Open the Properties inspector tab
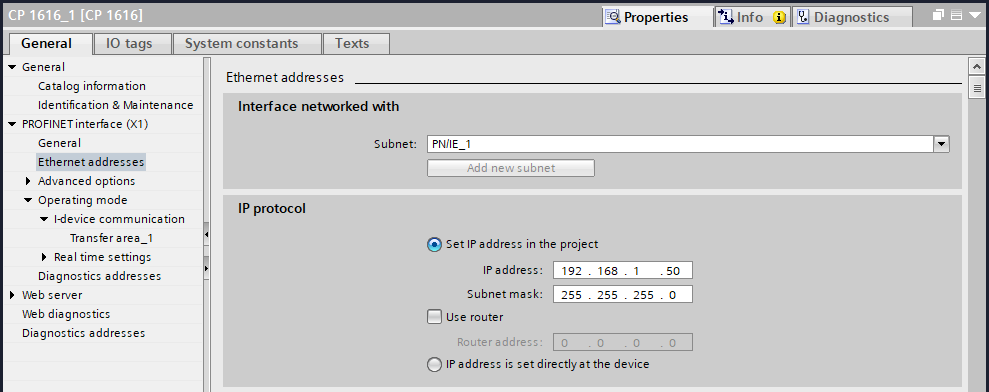 (657, 17)
